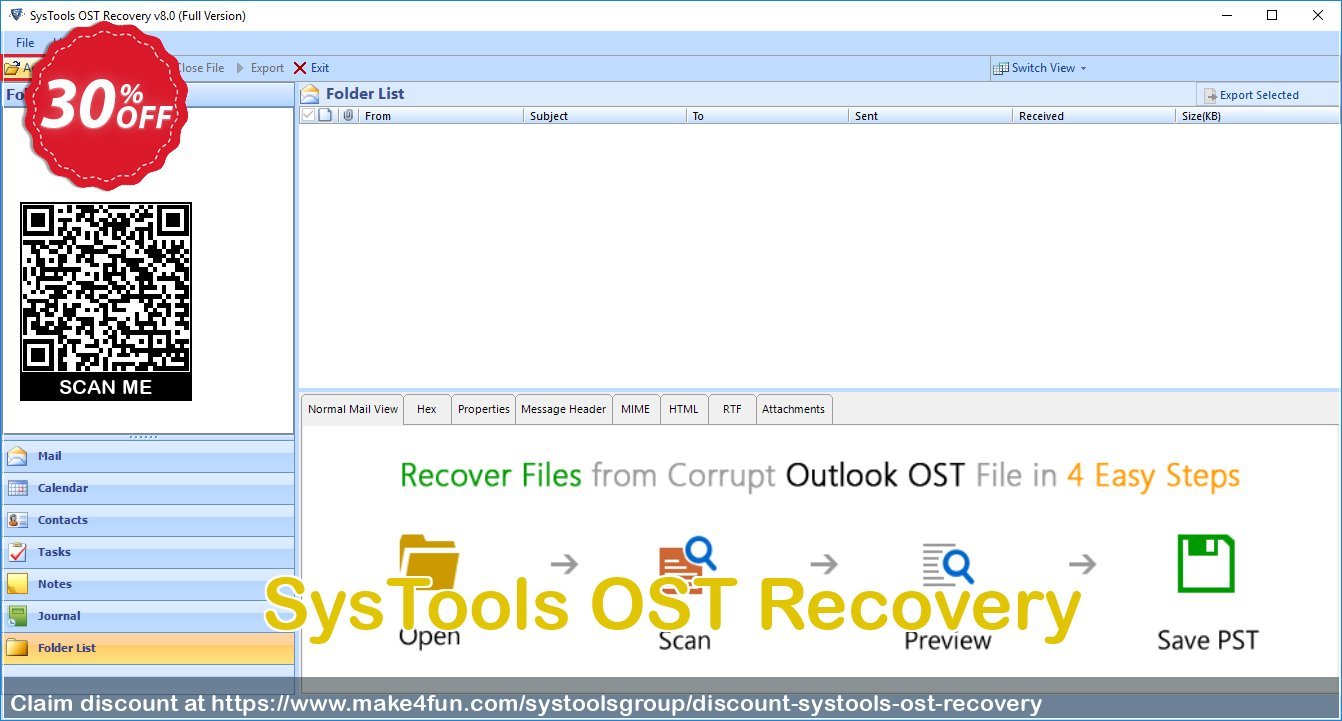Click the Contacts card icon
Screen dimensions: 1342x721
[18, 520]
